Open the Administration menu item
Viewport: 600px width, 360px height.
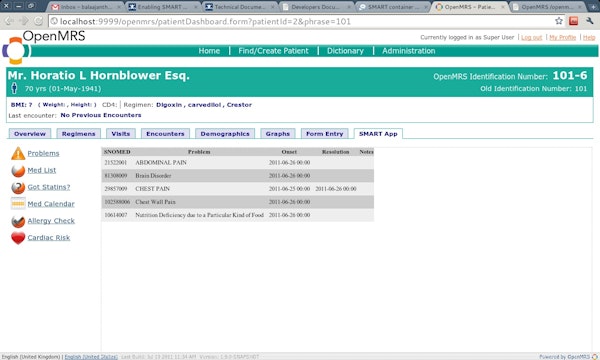[x=408, y=51]
